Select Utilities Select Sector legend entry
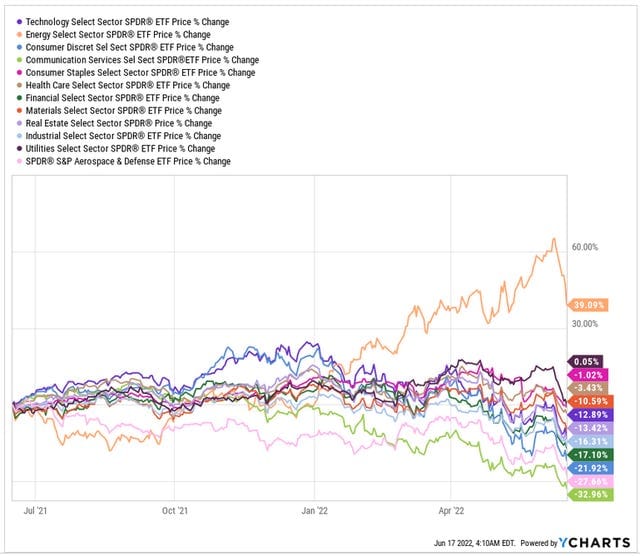 (x=116, y=149)
